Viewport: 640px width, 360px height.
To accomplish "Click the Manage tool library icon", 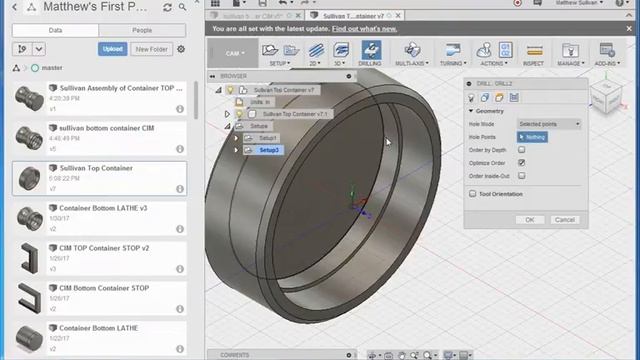I will coord(570,51).
